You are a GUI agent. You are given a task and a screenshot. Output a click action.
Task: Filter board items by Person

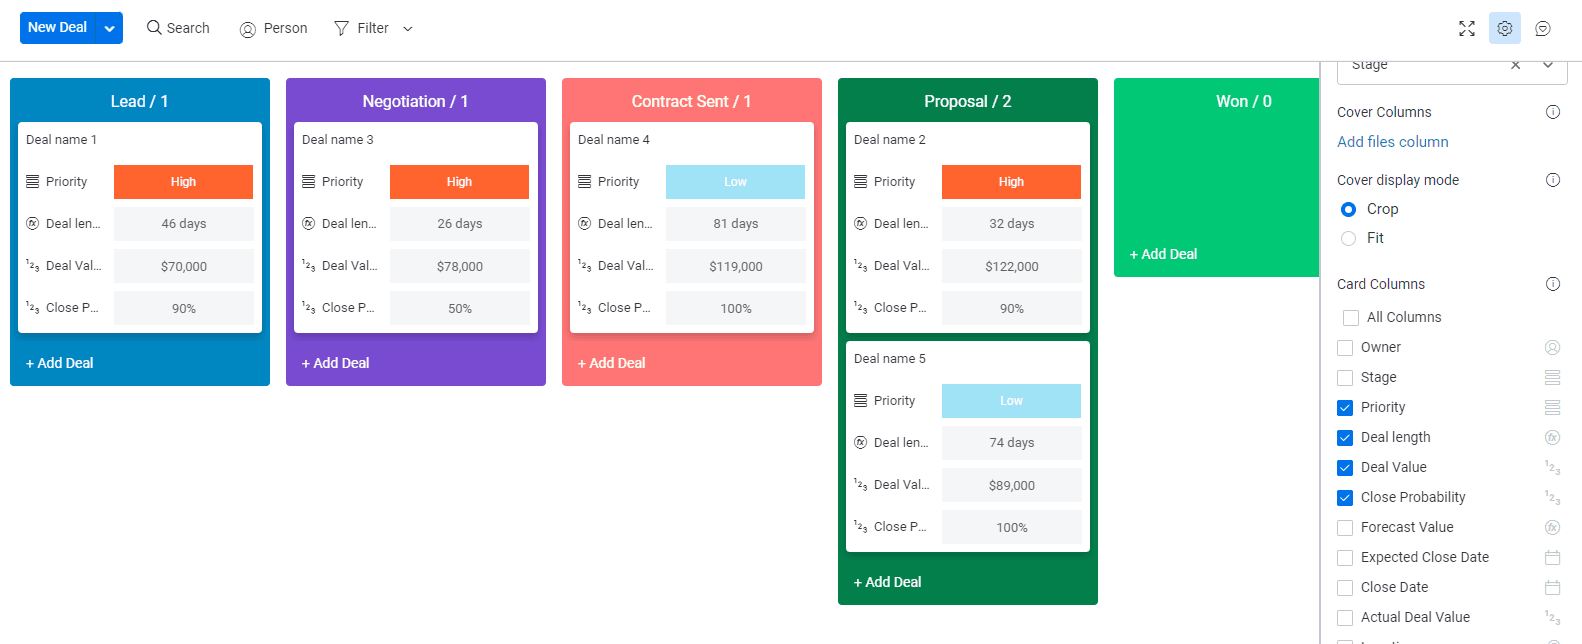(272, 27)
